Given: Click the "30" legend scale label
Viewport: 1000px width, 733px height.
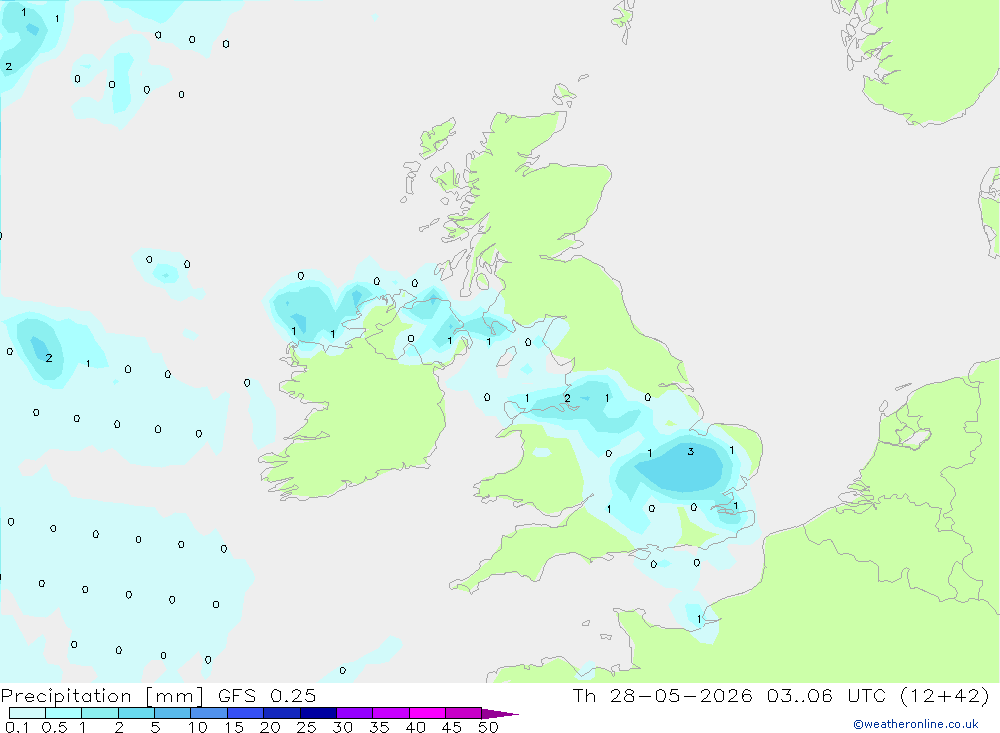Looking at the screenshot, I should tap(343, 727).
